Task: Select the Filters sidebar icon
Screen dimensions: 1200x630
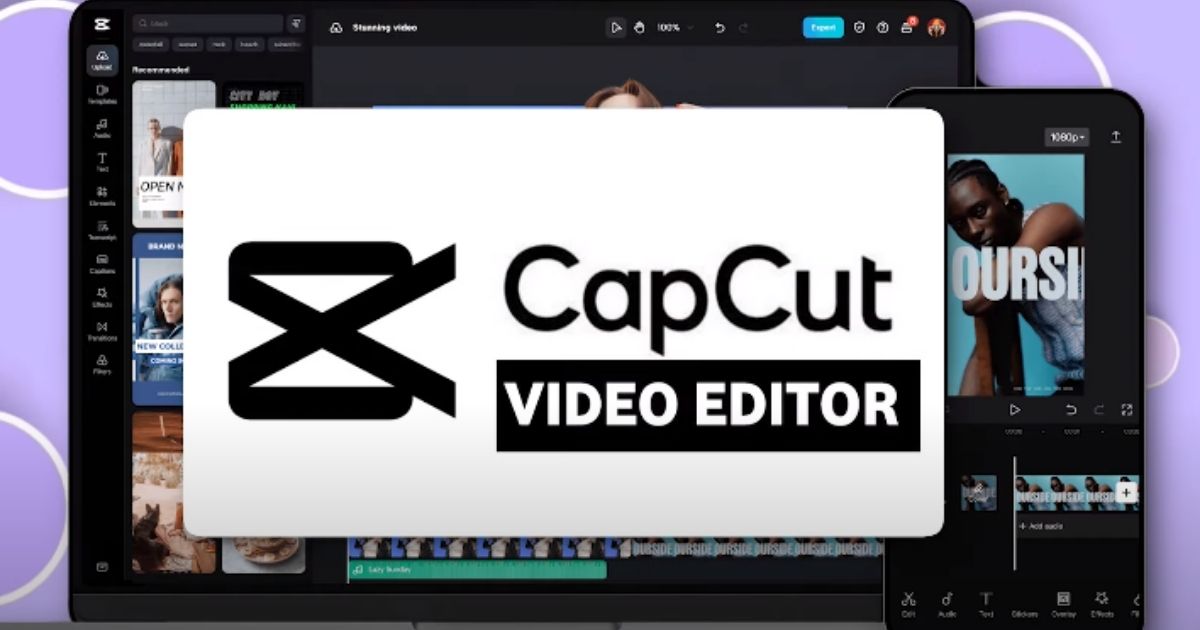Action: [102, 364]
